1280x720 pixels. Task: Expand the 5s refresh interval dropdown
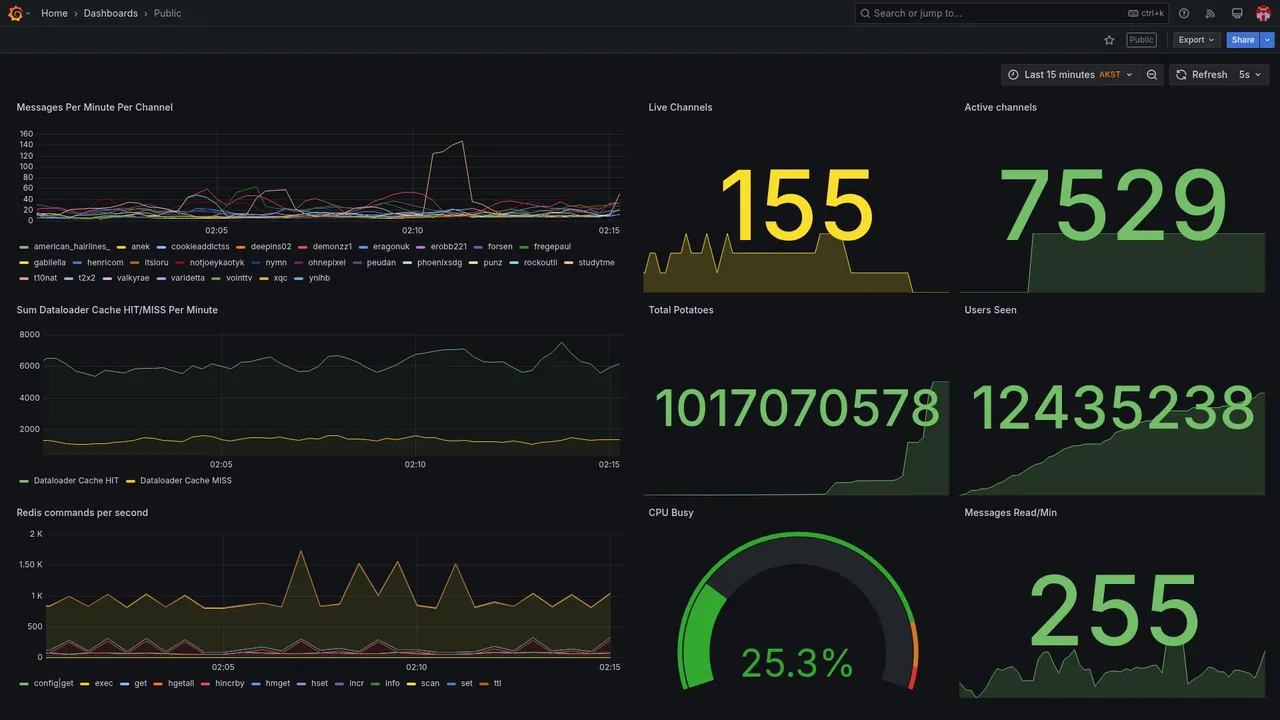(x=1250, y=75)
